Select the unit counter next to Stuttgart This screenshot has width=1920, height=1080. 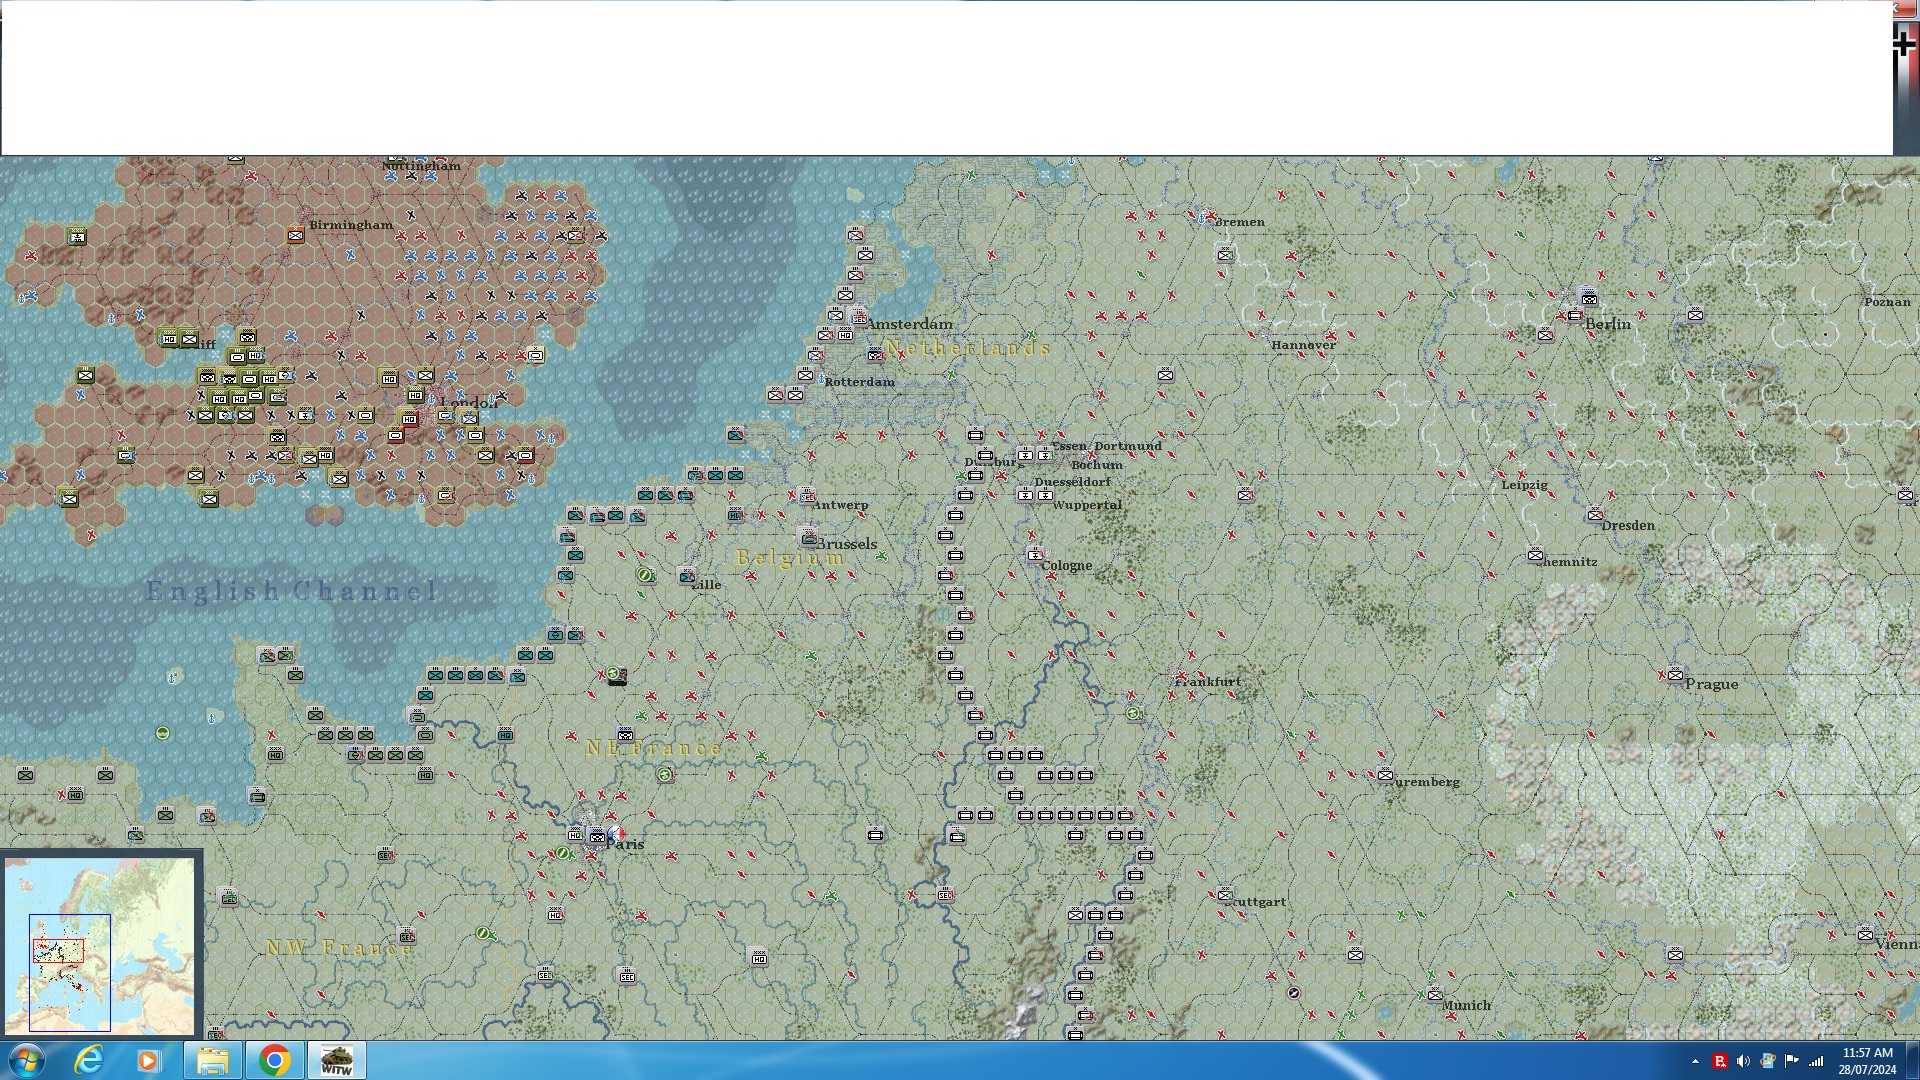(x=1225, y=895)
